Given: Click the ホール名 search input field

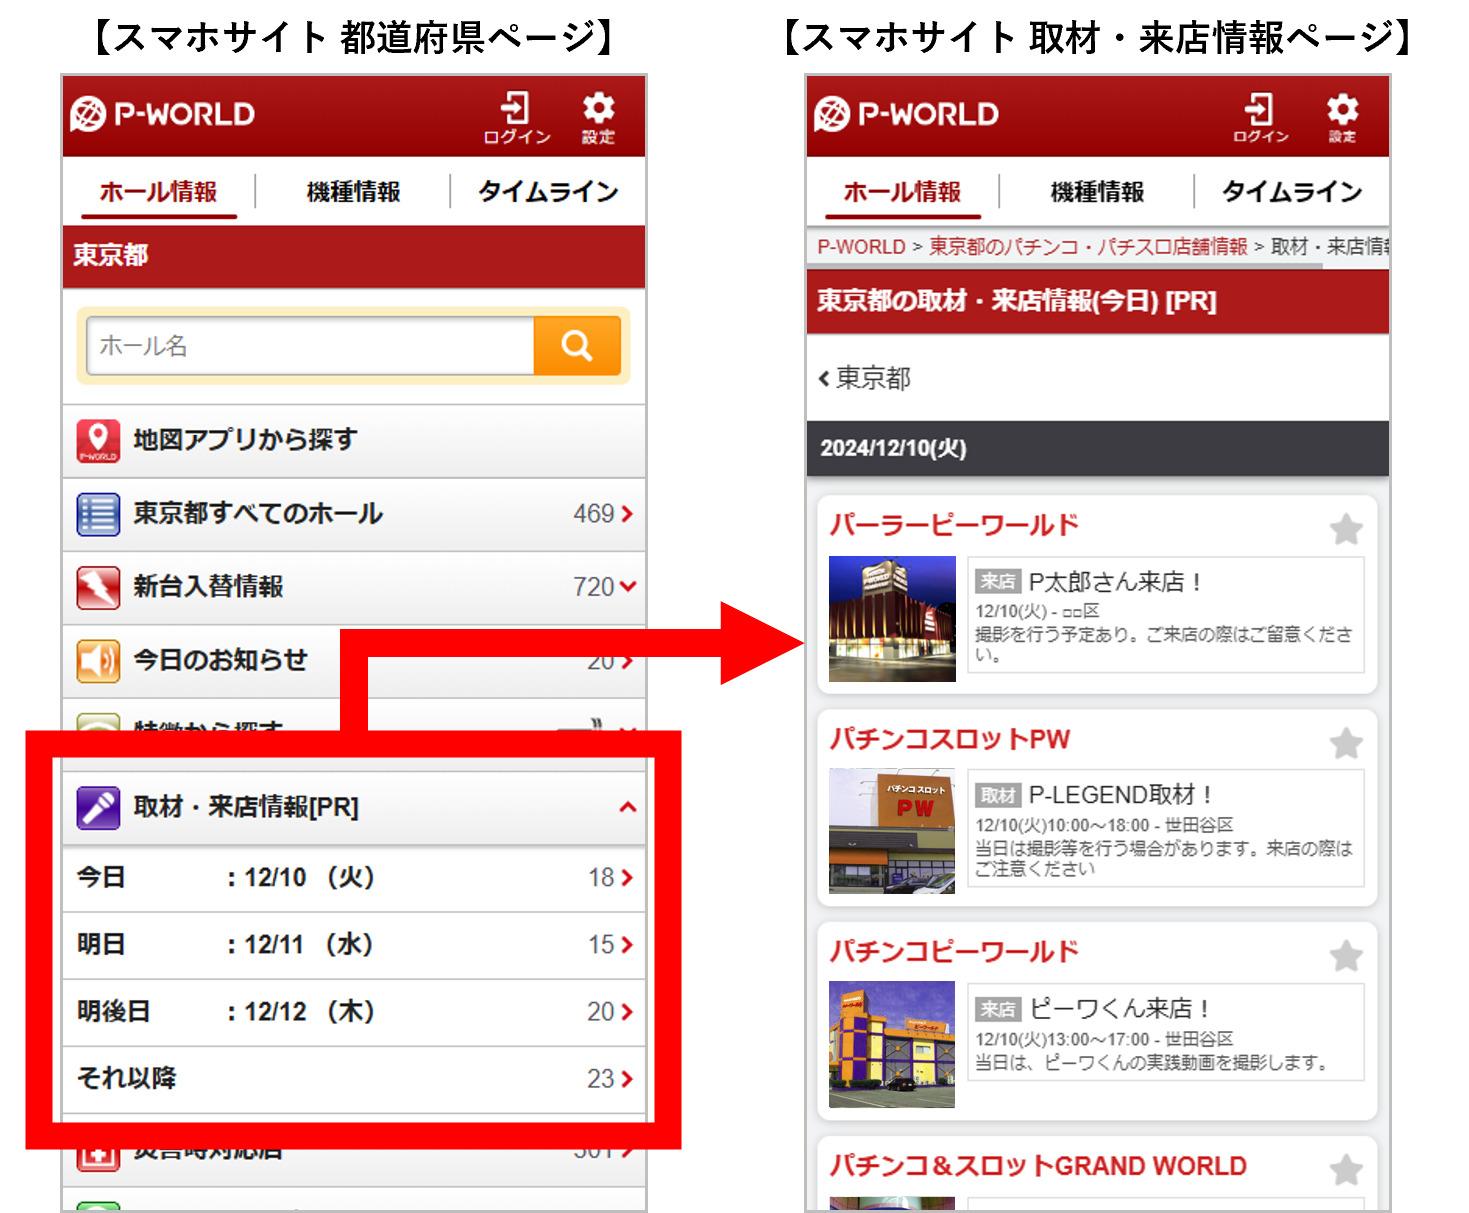Looking at the screenshot, I should pos(310,346).
